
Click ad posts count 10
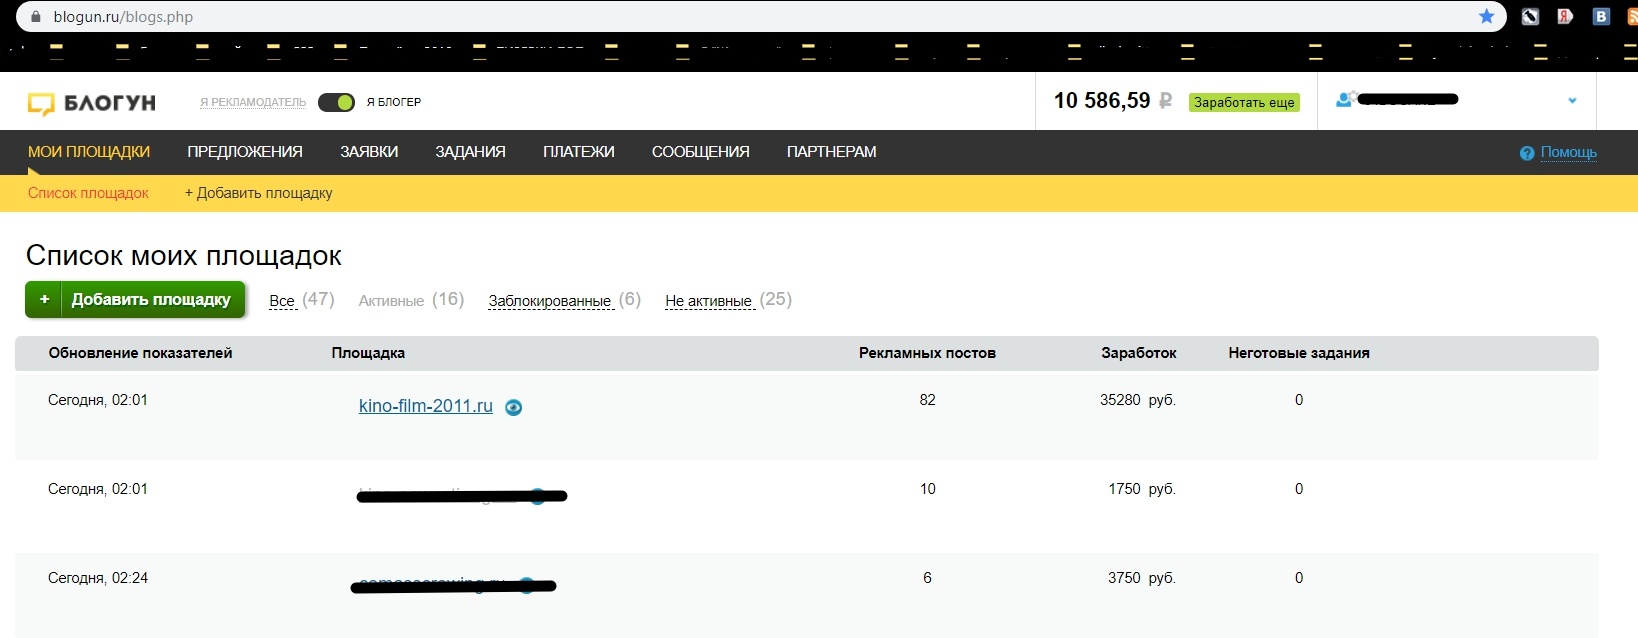928,489
